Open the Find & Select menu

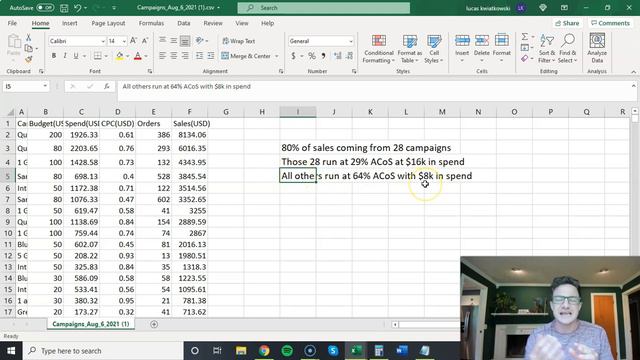click(x=568, y=49)
